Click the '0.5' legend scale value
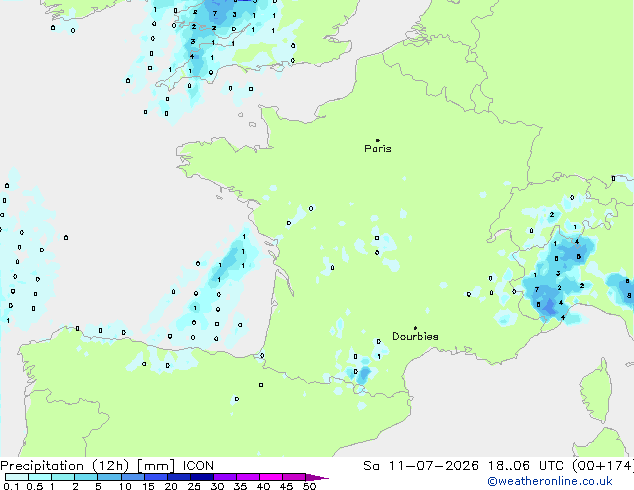 (35, 486)
